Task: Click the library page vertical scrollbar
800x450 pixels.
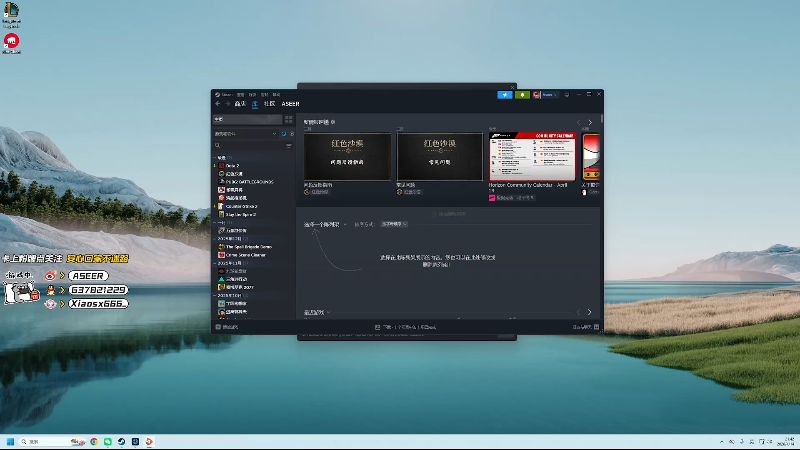Action: click(602, 118)
